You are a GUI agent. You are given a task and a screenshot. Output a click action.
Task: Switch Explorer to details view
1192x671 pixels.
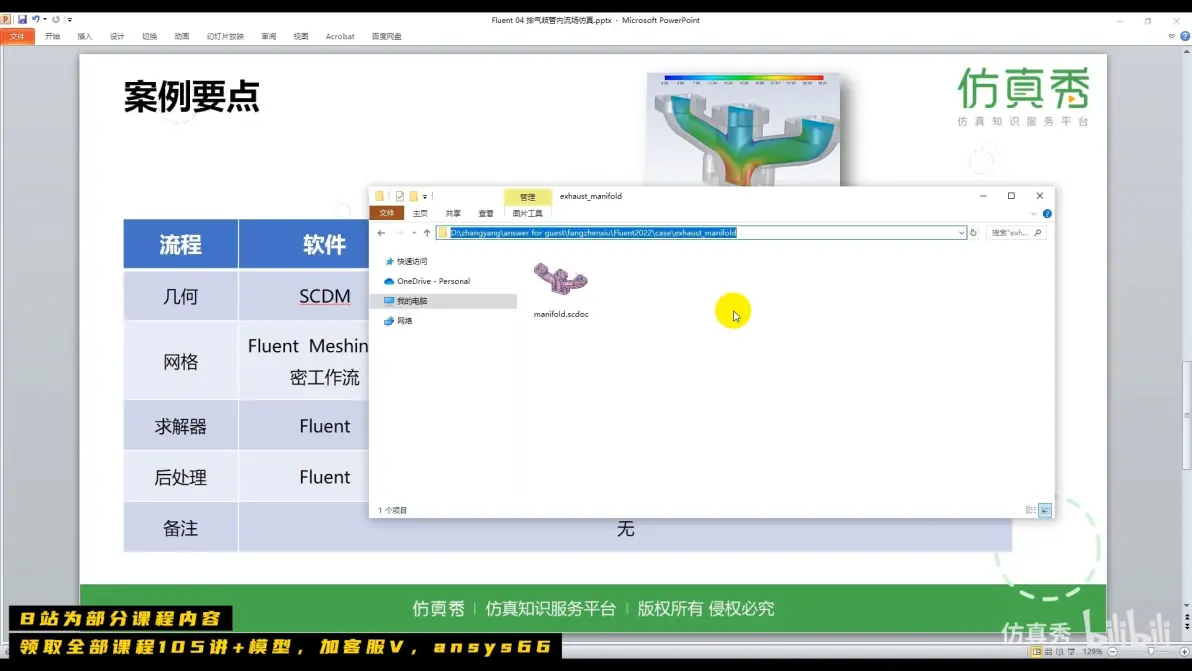[1031, 510]
